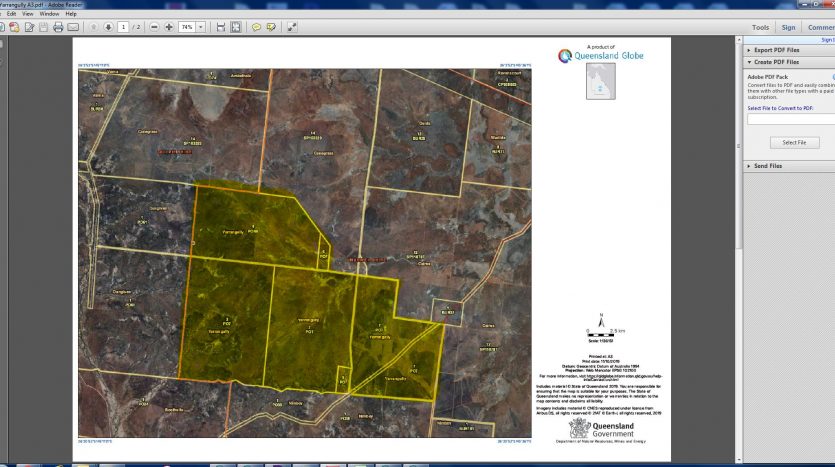Collapse the Create PDF Files section
This screenshot has width=835, height=467.
pyautogui.click(x=776, y=62)
